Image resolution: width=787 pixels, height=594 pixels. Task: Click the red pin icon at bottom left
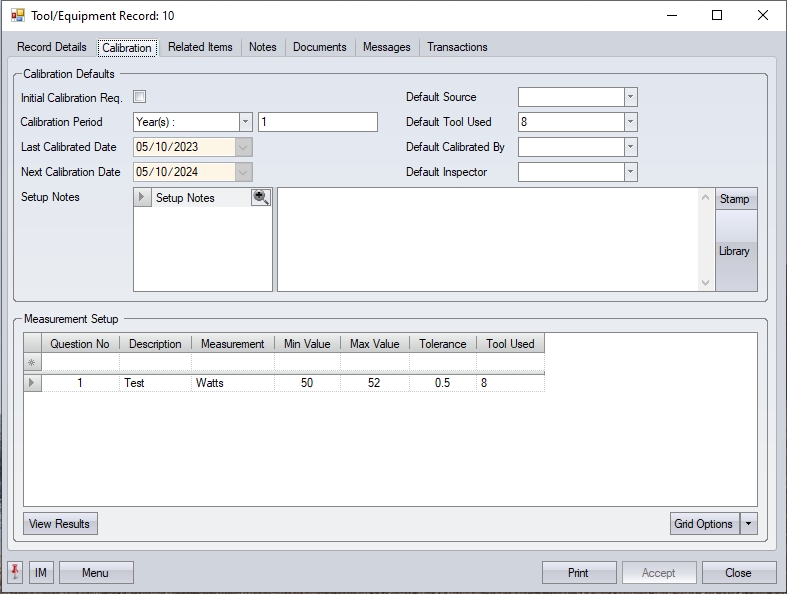15,572
